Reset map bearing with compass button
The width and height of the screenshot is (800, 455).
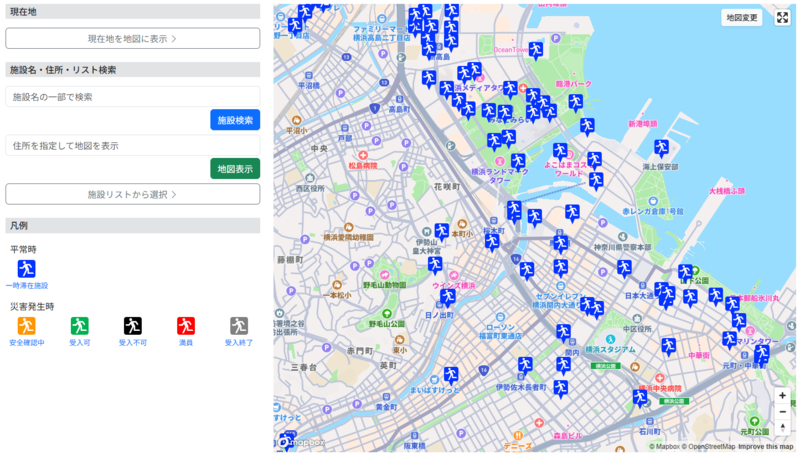point(782,428)
